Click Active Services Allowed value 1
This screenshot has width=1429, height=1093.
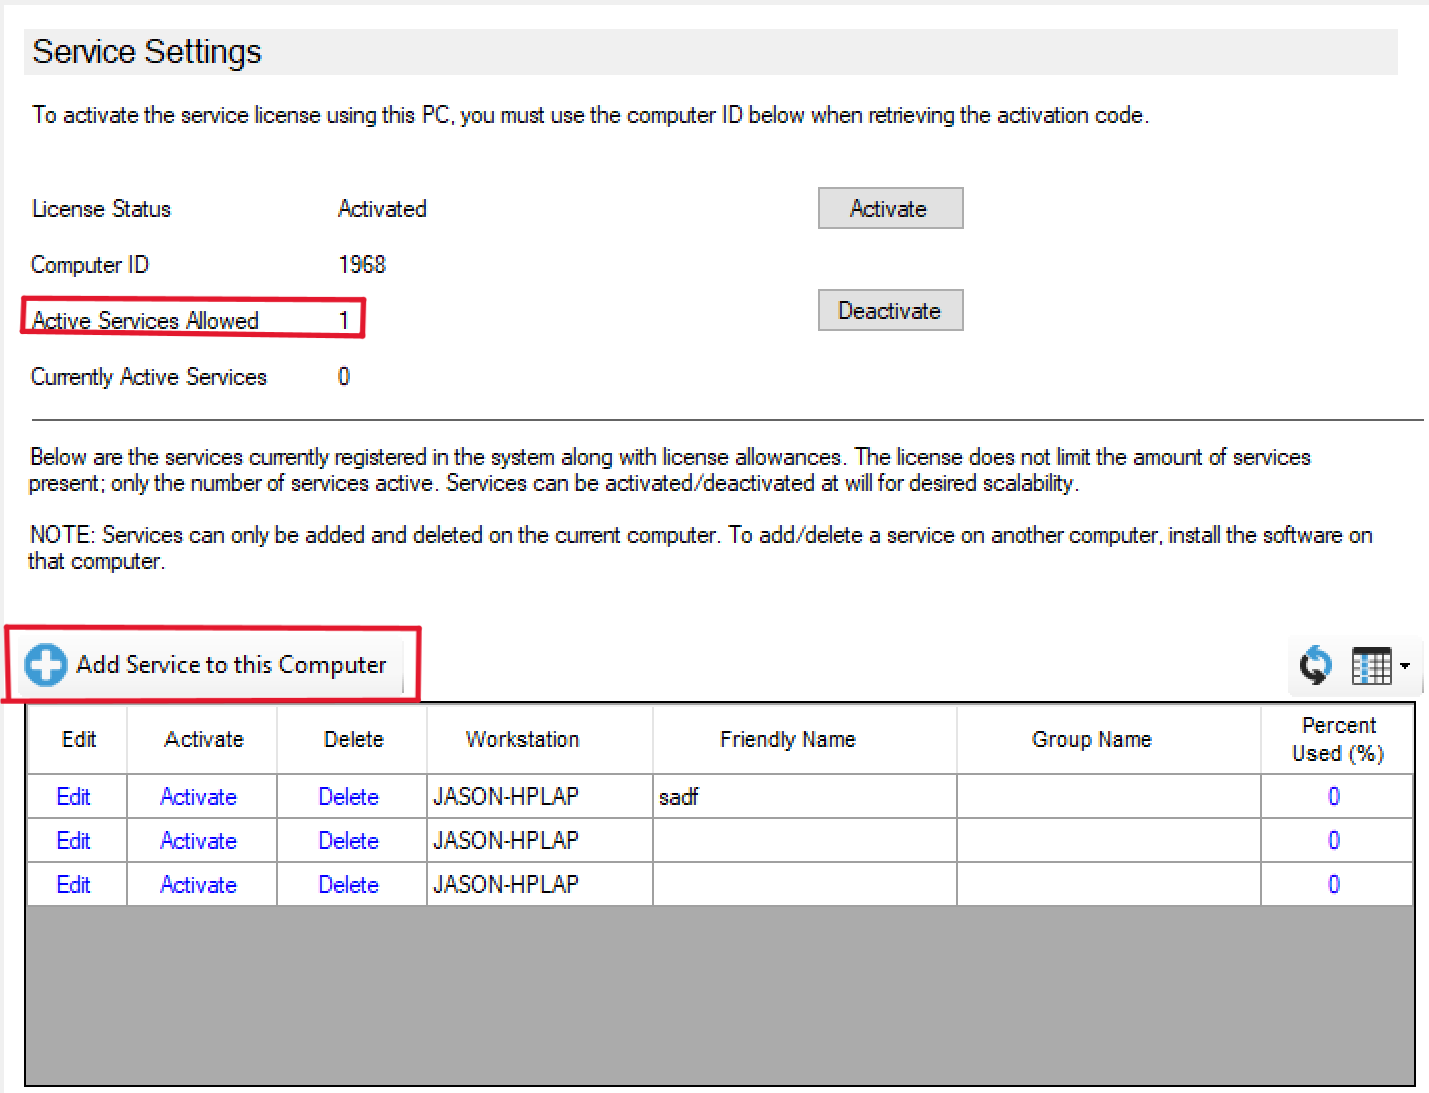(344, 321)
